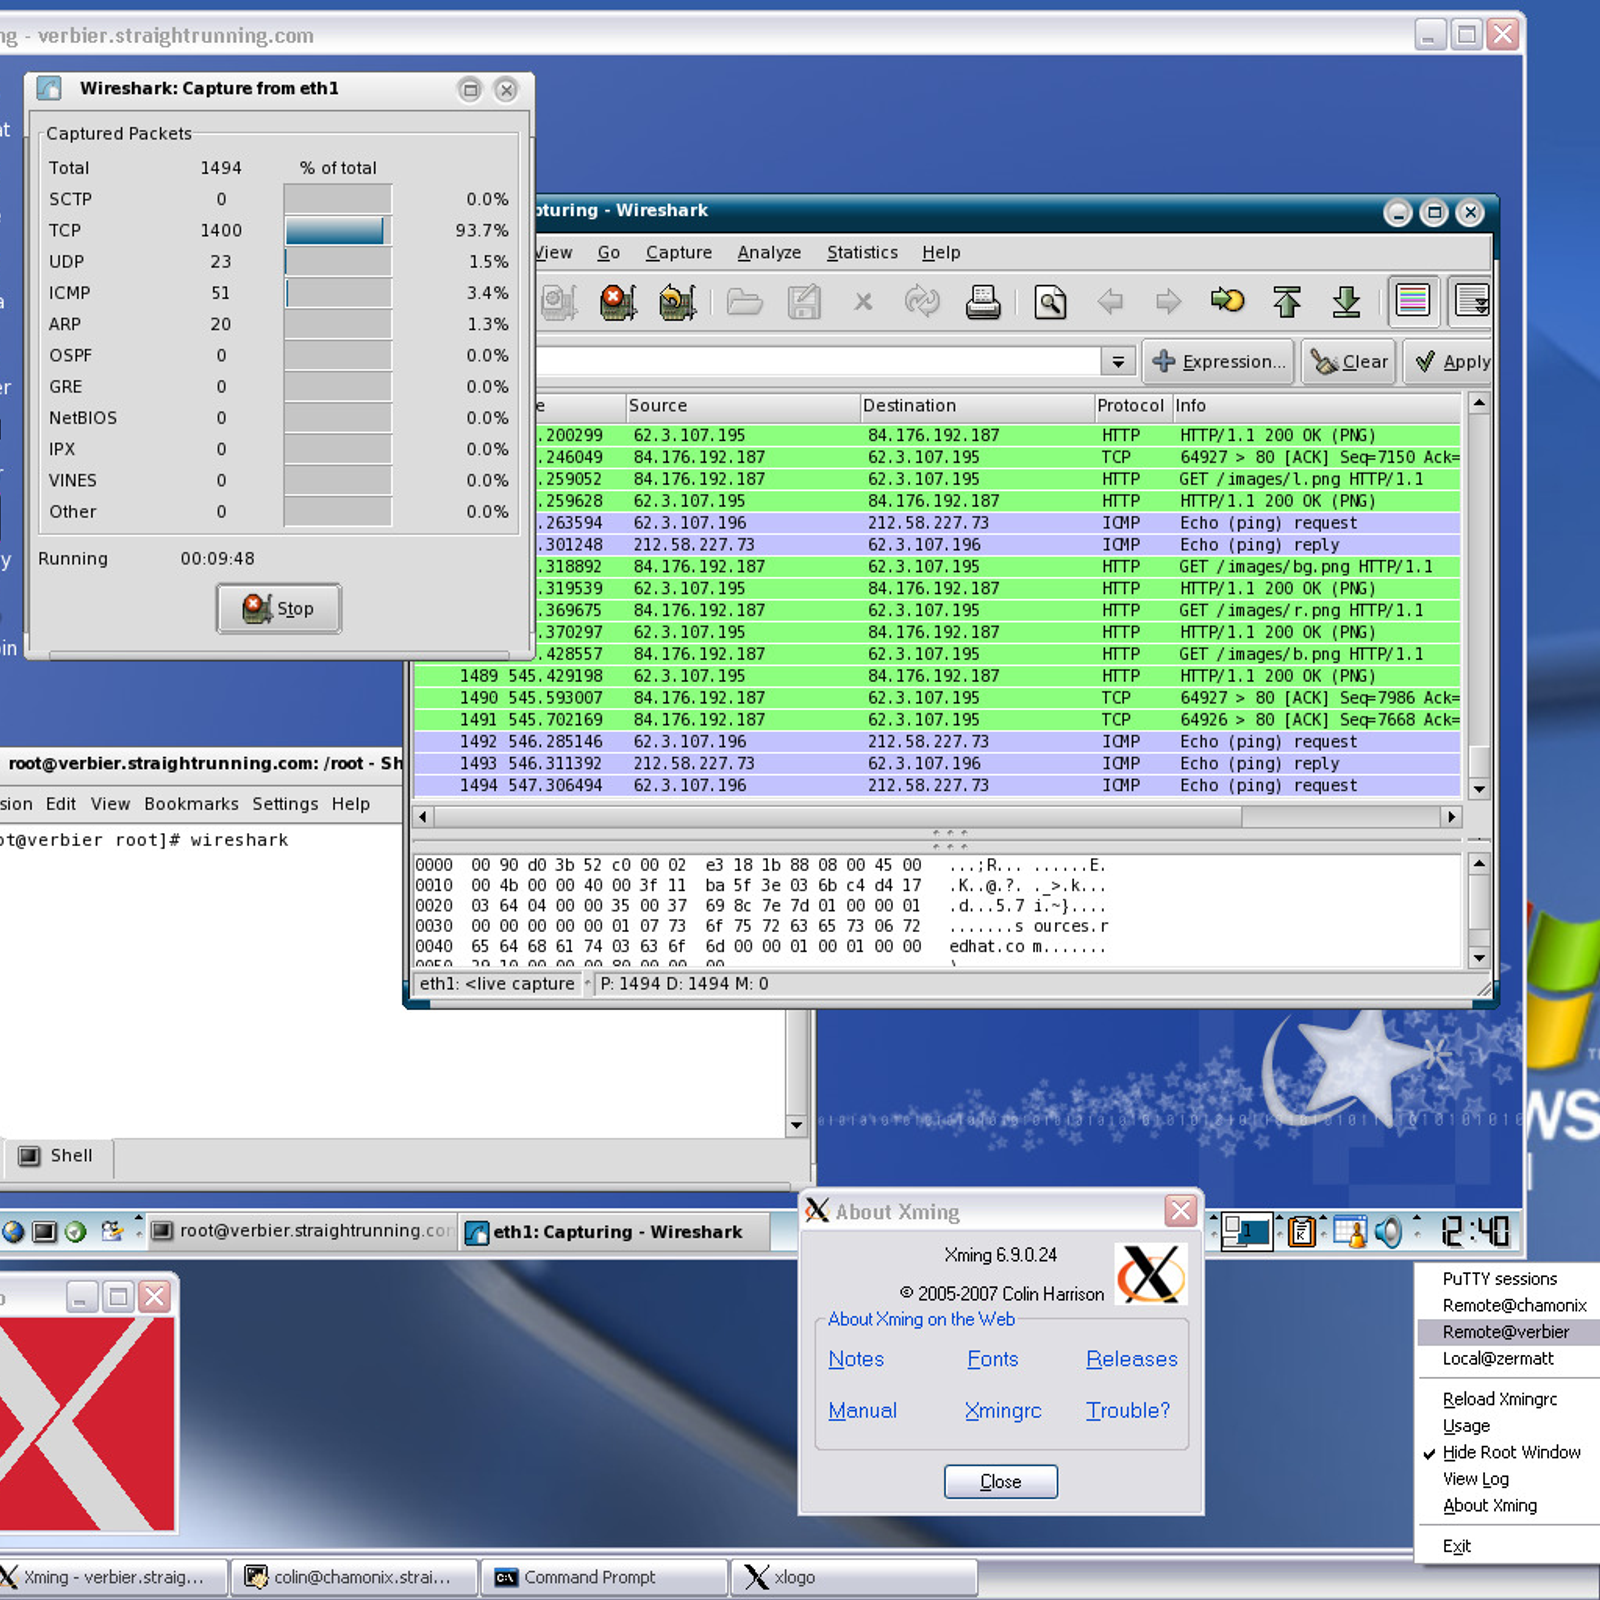Screen dimensions: 1600x1600
Task: Click the save capture file icon
Action: pos(804,301)
